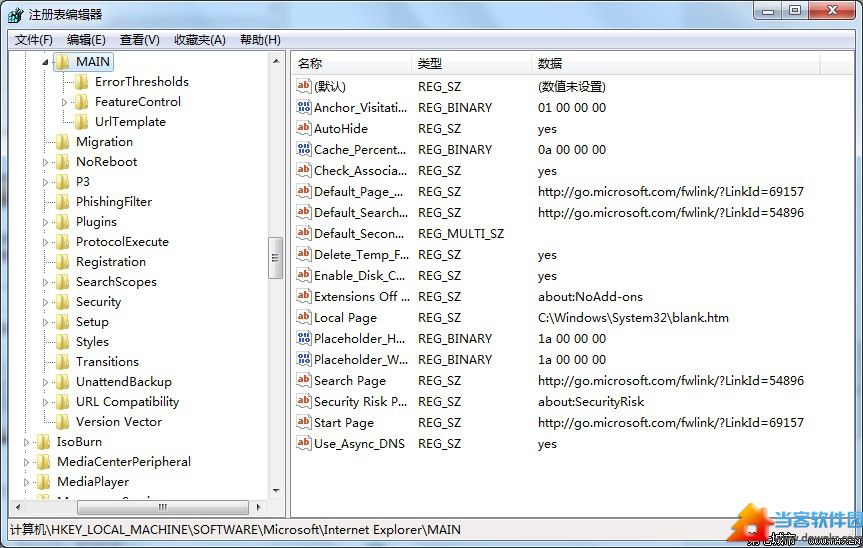Click the tree pane scroll up arrow
The height and width of the screenshot is (548, 863).
pos(276,61)
